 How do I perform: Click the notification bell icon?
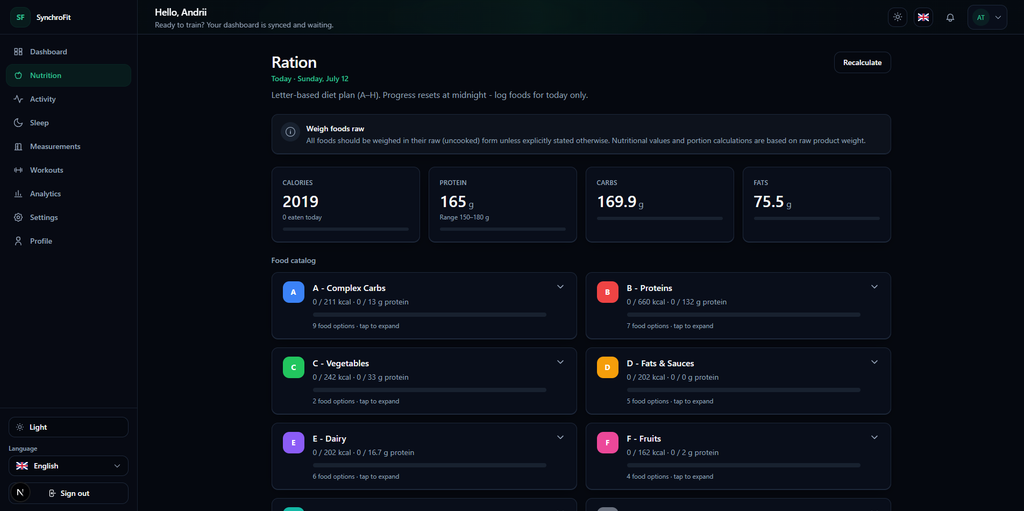950,18
